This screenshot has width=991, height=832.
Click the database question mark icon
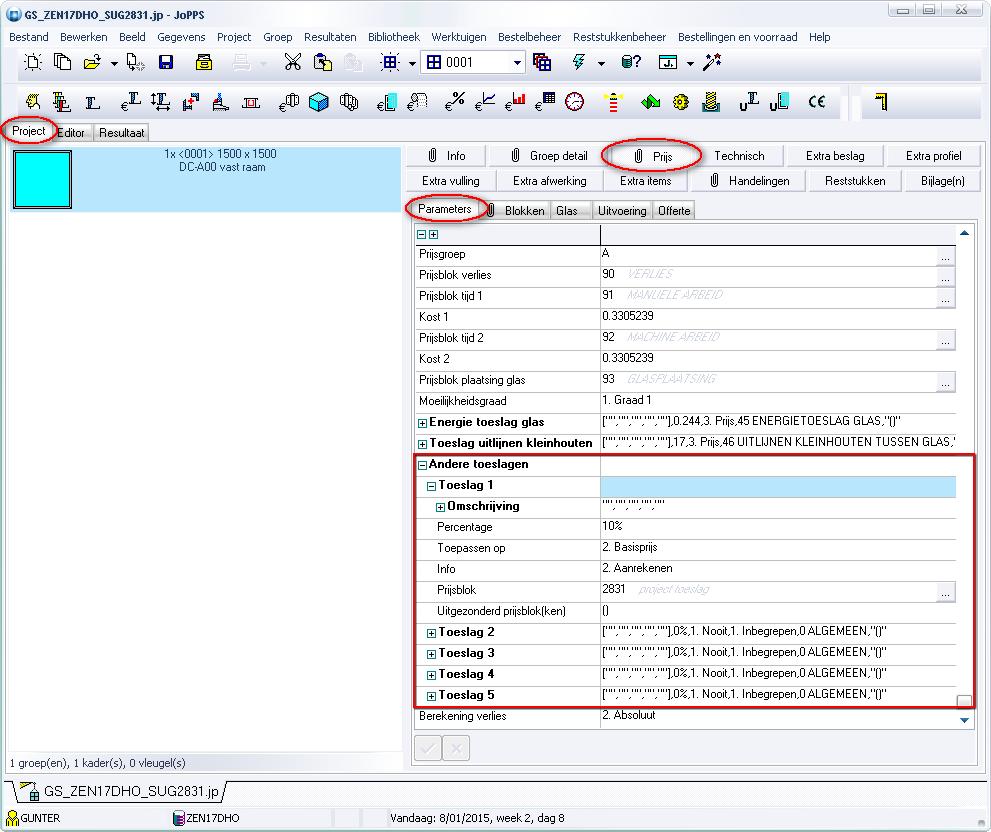(631, 62)
